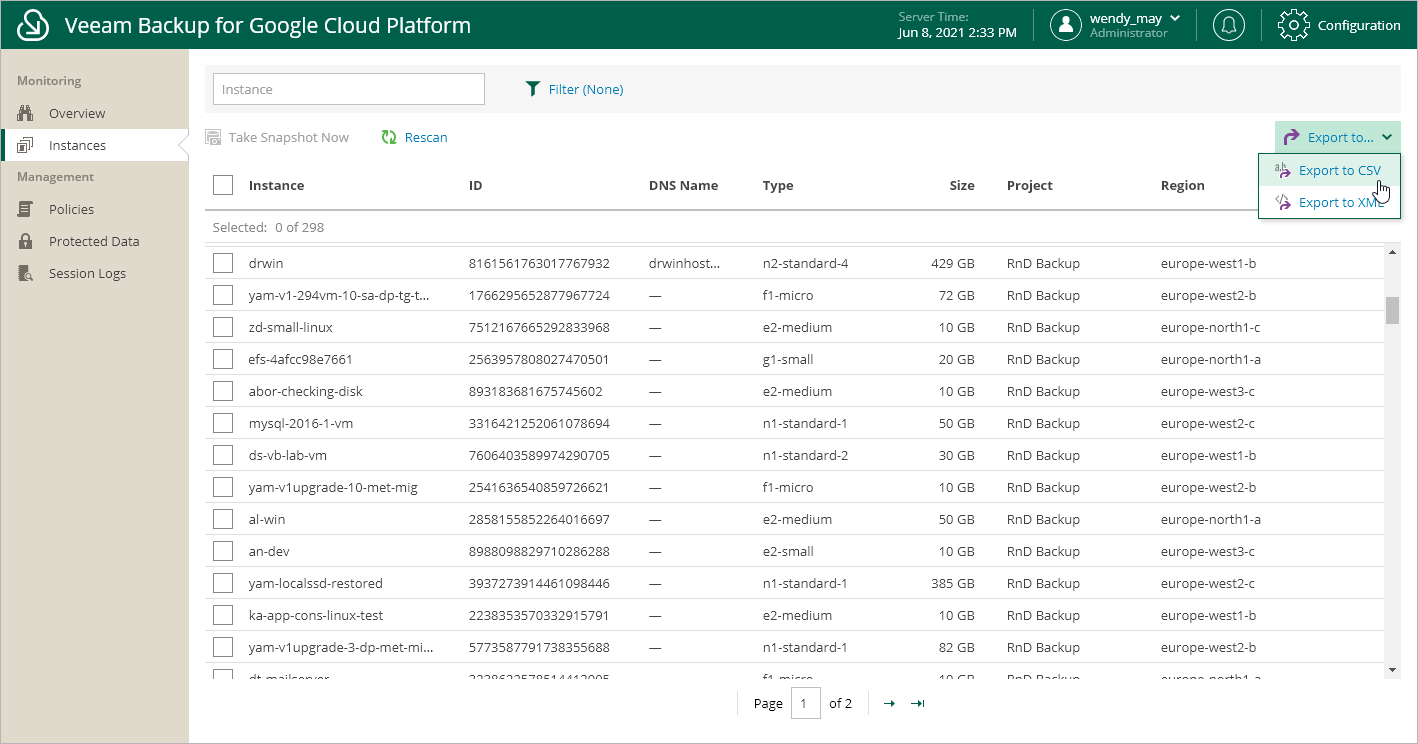The width and height of the screenshot is (1418, 744).
Task: Click the Rescan link
Action: tap(426, 137)
